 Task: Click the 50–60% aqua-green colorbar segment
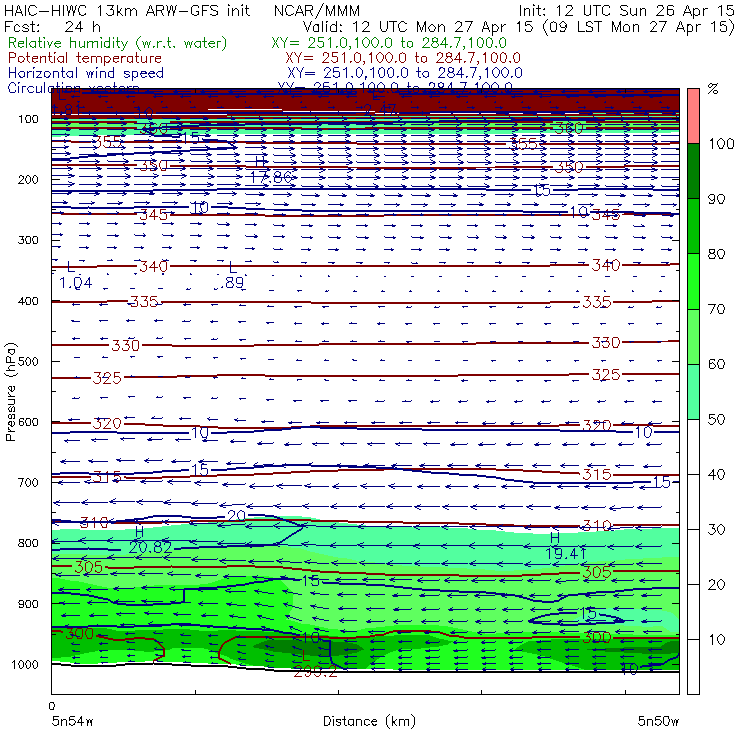(693, 392)
